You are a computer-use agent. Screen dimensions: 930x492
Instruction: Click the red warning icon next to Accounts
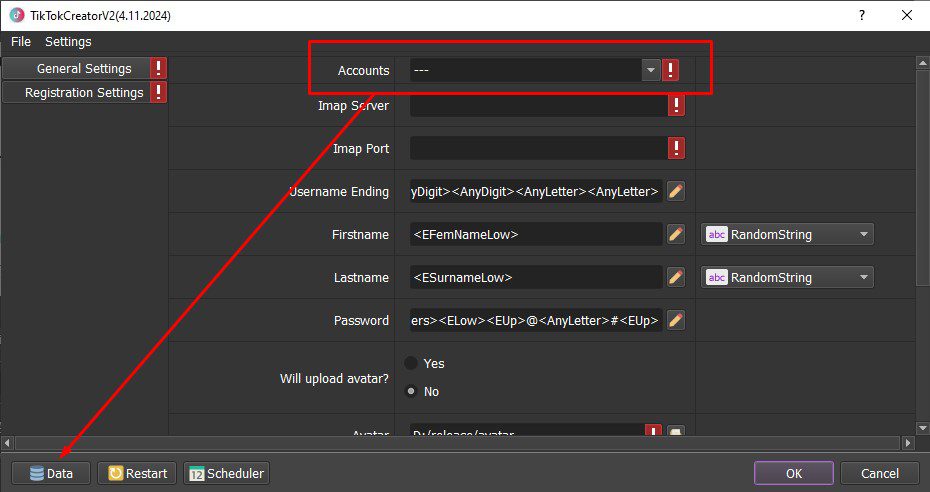(x=670, y=70)
